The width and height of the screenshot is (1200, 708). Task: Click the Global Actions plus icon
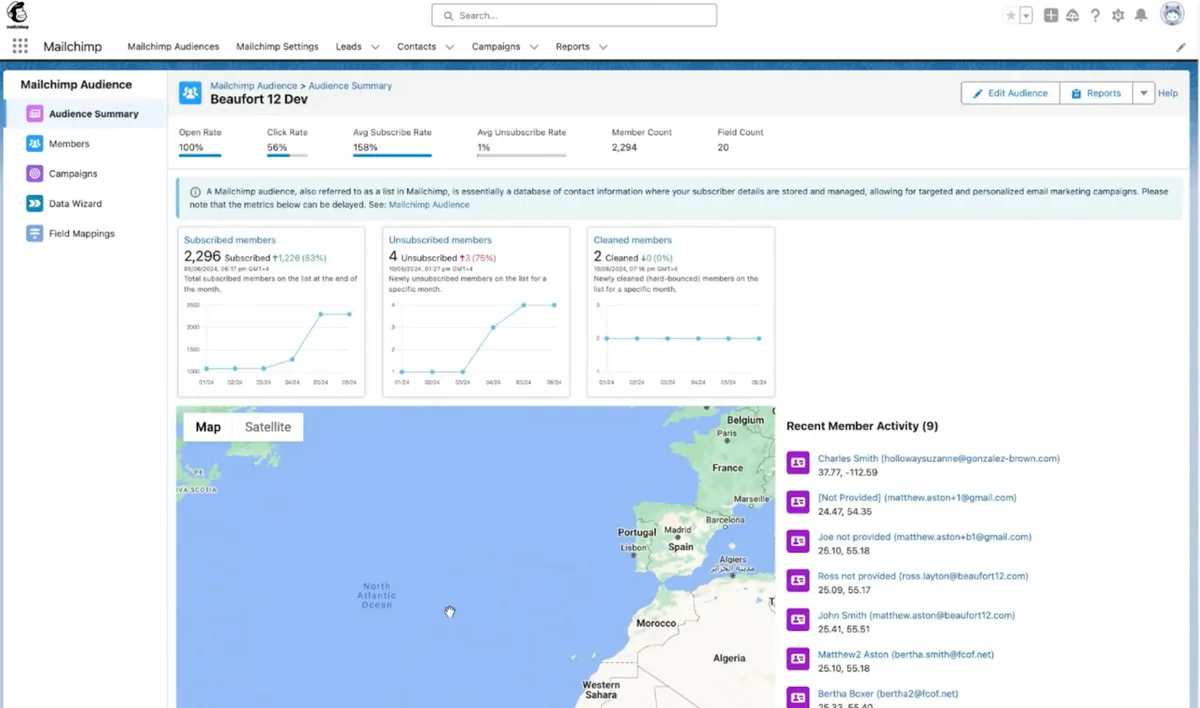1051,16
